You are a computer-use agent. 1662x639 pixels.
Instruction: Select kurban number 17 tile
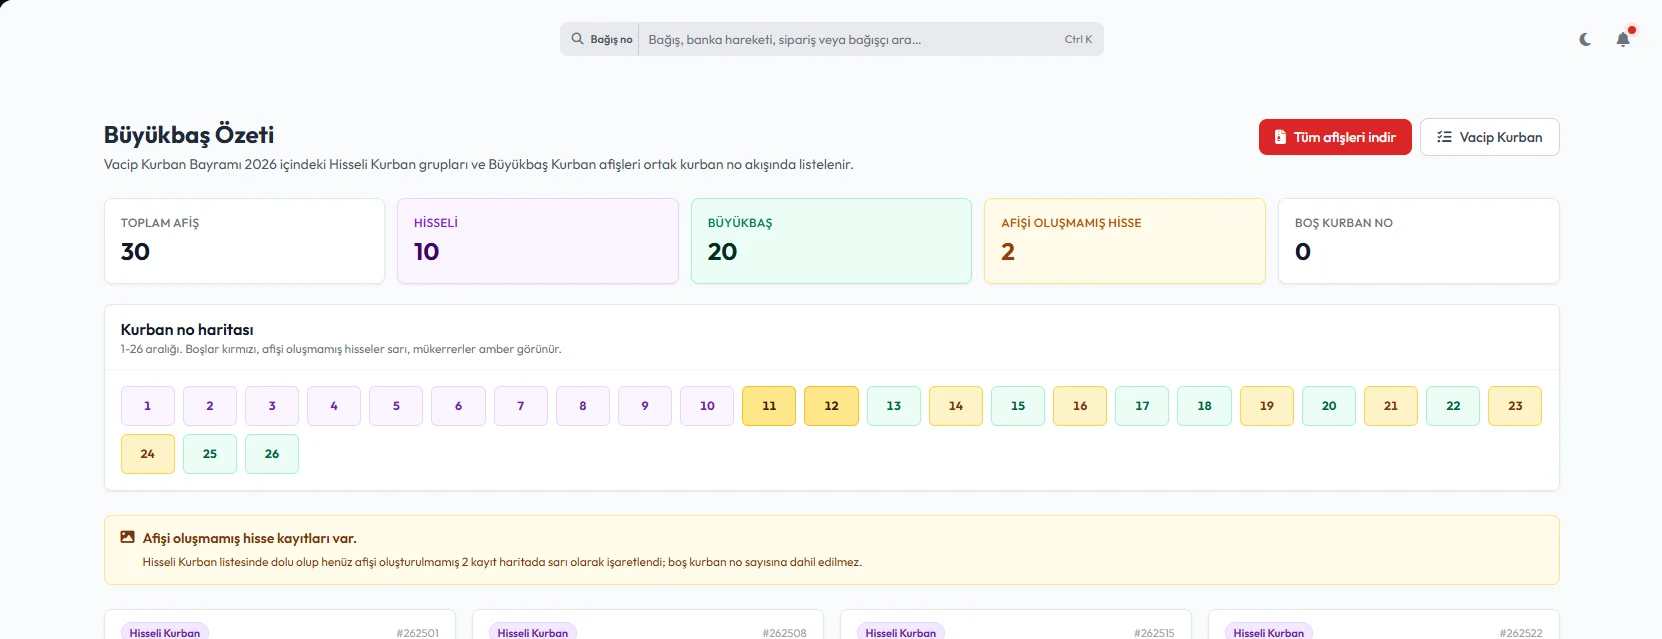coord(1142,406)
